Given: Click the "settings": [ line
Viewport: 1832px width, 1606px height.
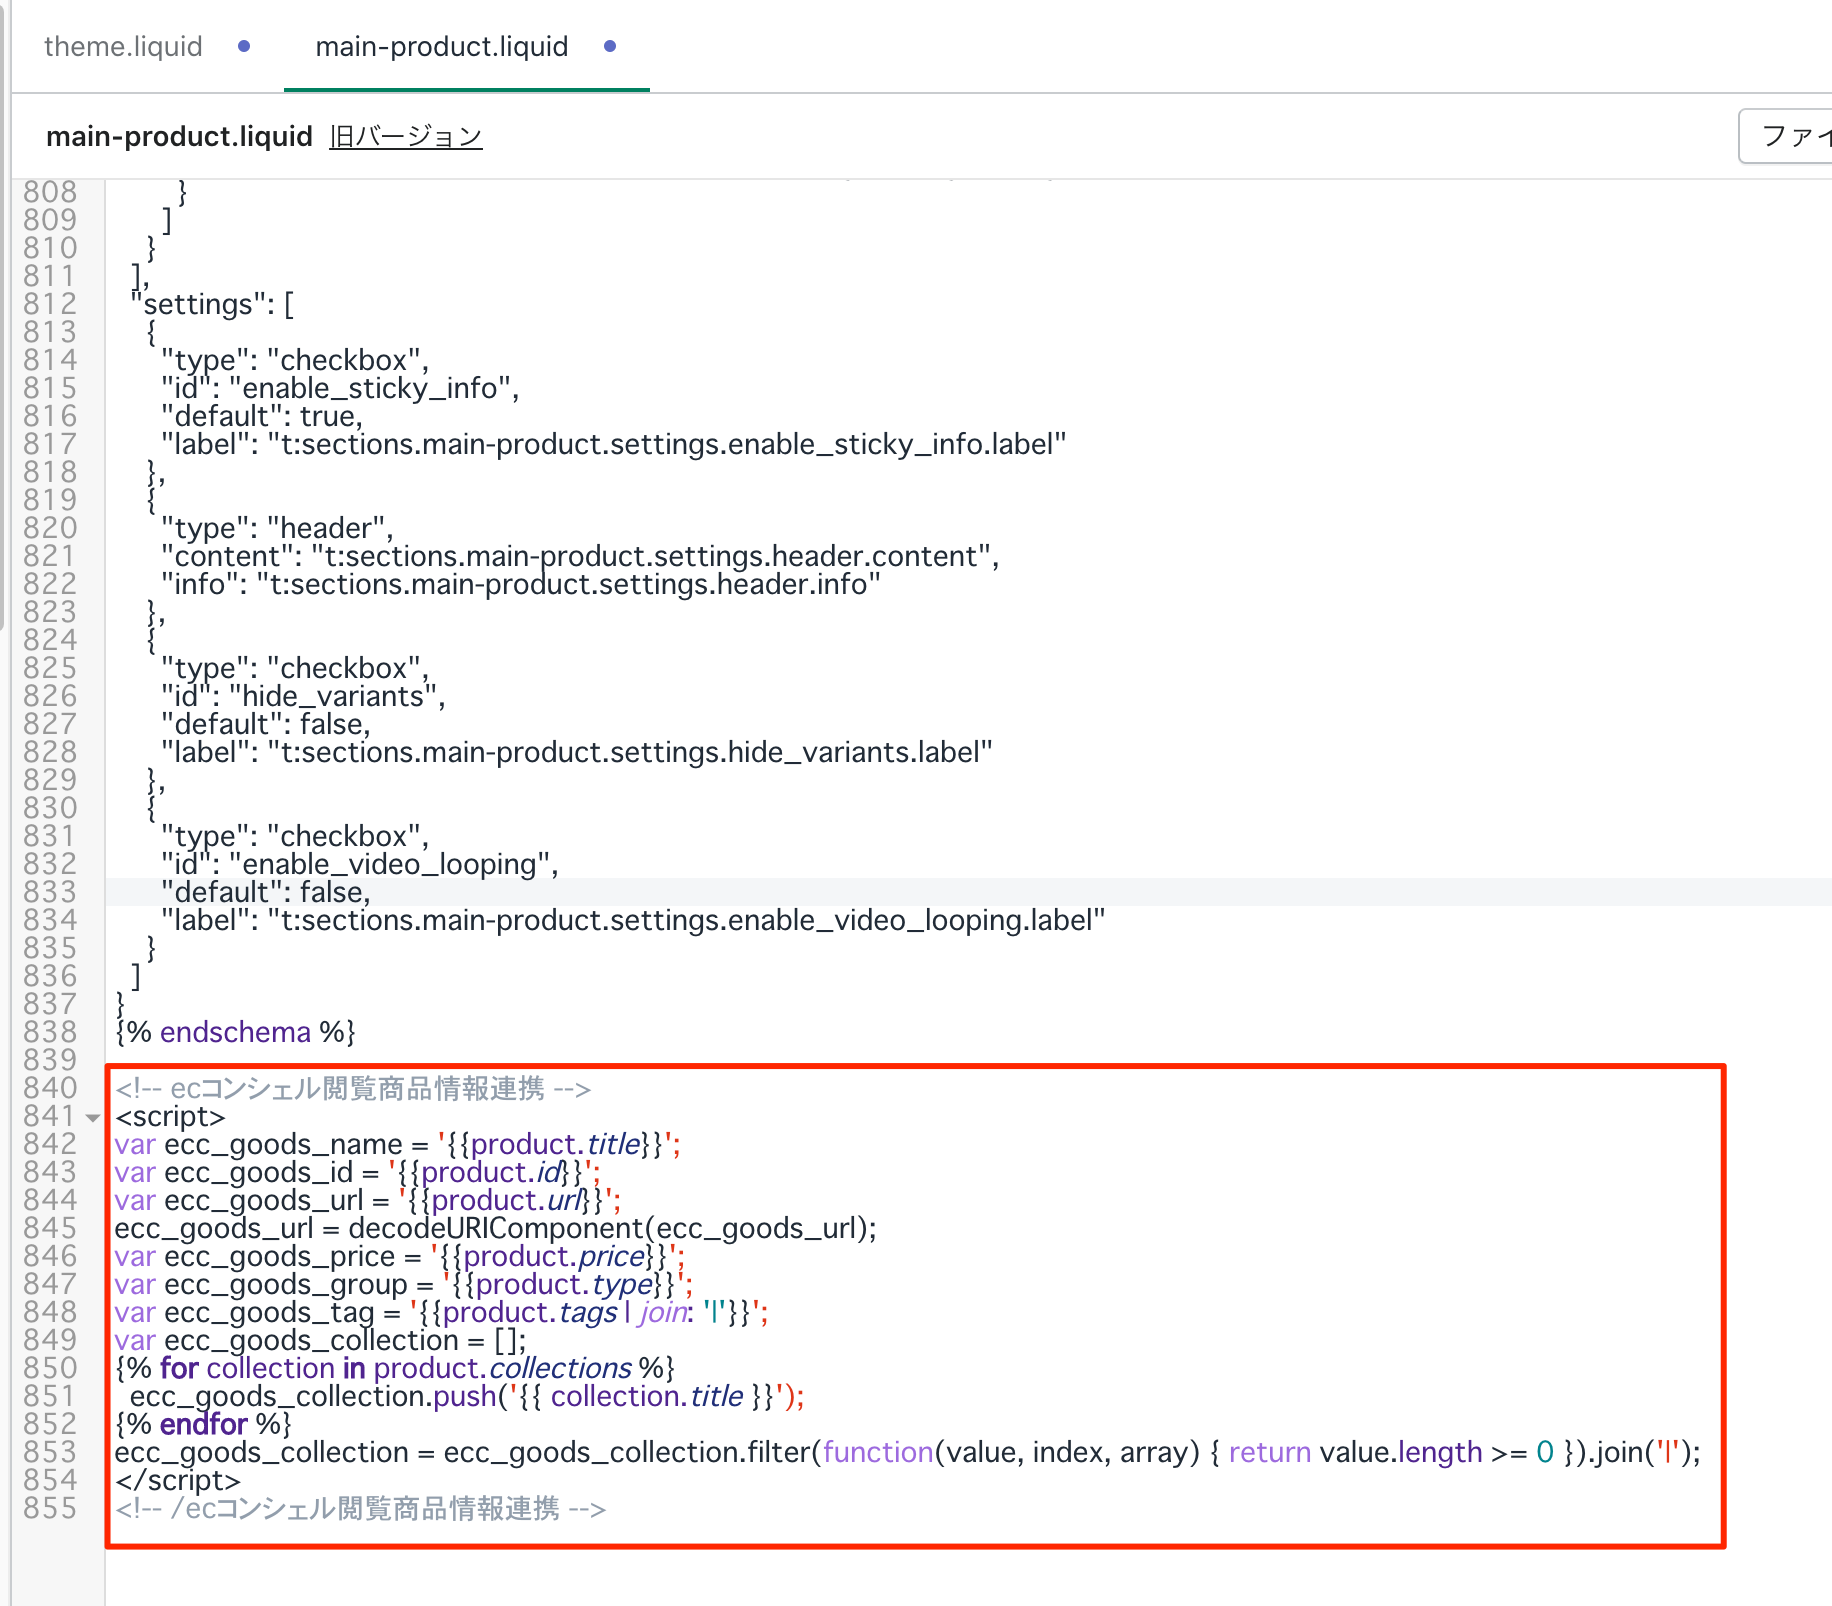Looking at the screenshot, I should tap(212, 303).
